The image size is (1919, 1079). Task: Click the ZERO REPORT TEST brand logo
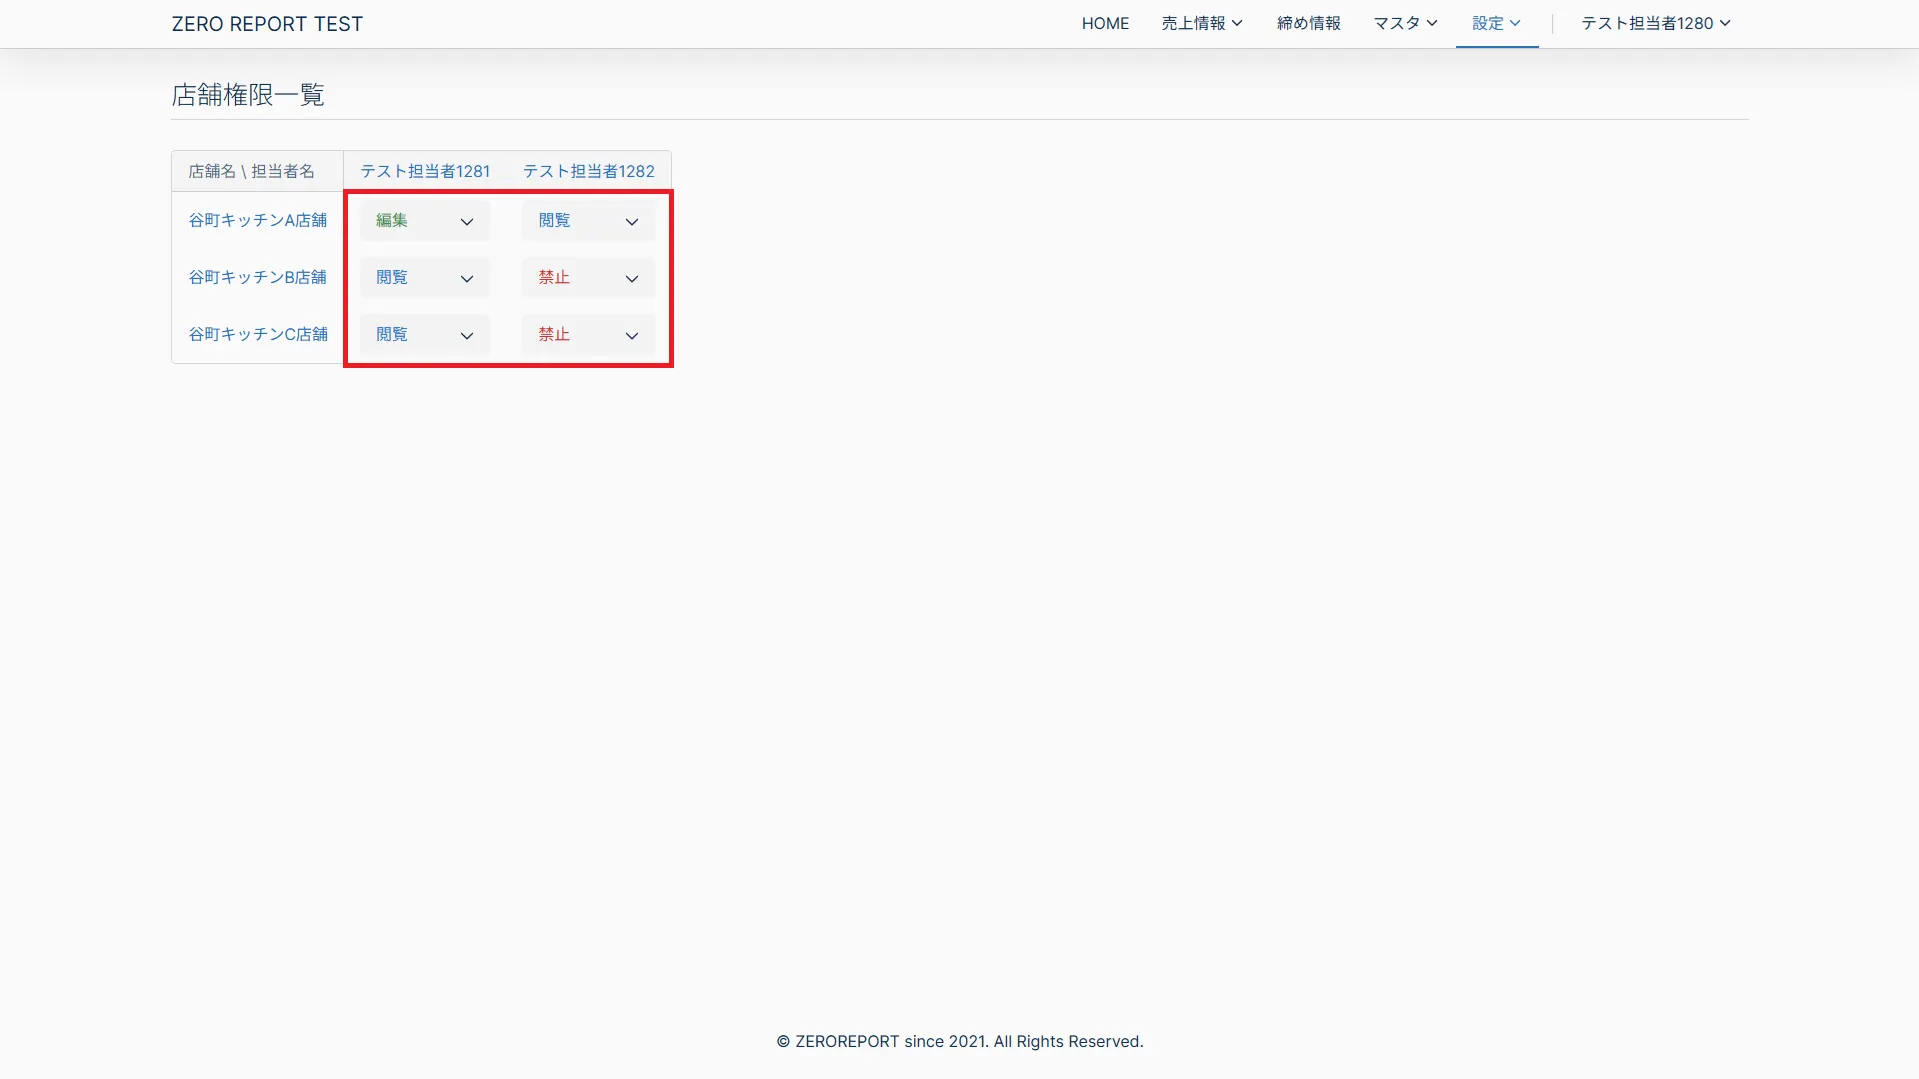[x=267, y=24]
